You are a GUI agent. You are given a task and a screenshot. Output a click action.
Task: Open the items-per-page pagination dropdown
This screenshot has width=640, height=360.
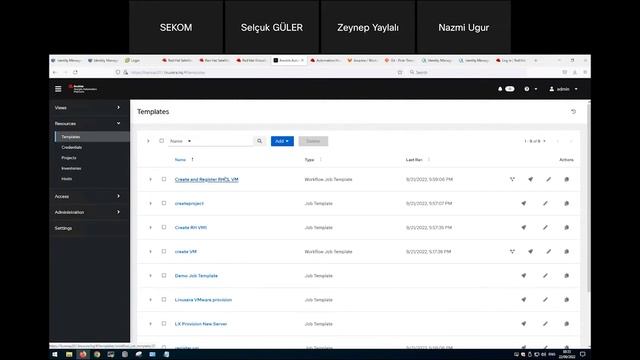535,141
